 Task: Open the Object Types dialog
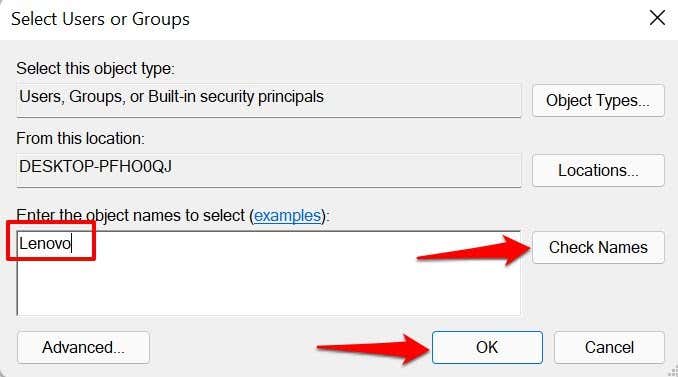598,100
